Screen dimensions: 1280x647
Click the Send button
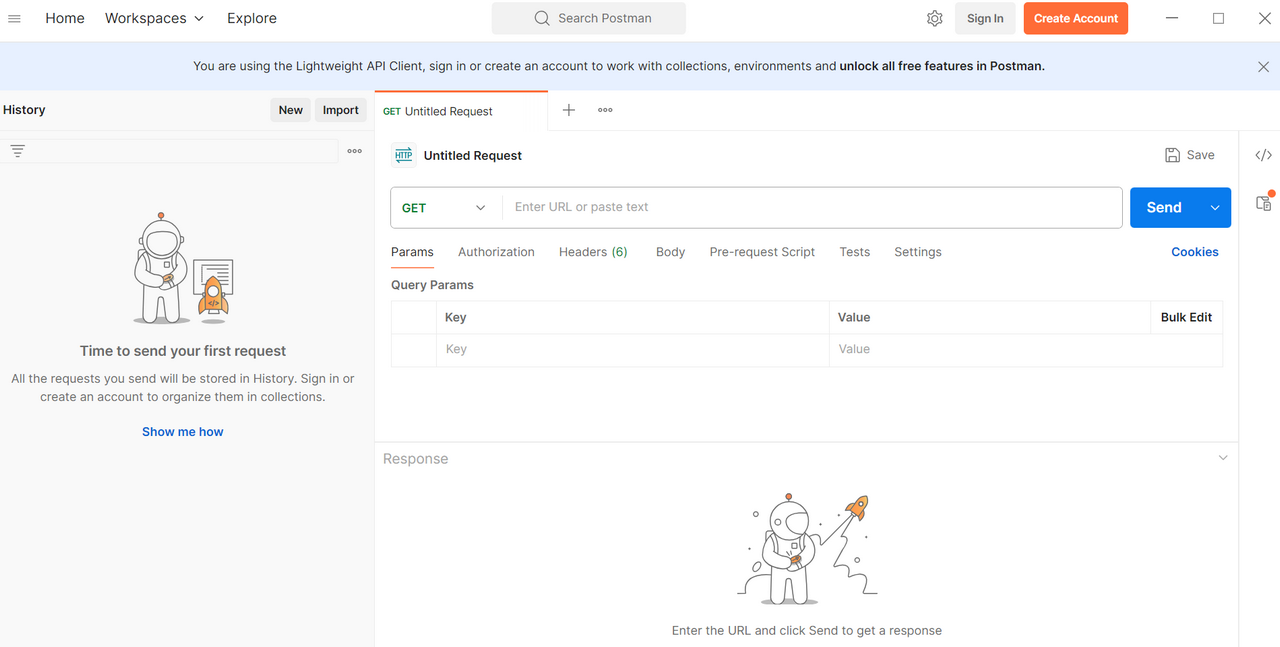[1164, 208]
